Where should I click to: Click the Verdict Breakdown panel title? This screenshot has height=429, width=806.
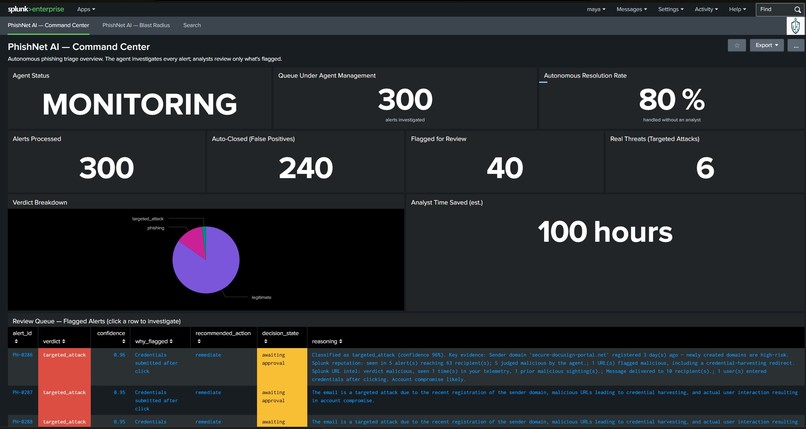(x=40, y=202)
